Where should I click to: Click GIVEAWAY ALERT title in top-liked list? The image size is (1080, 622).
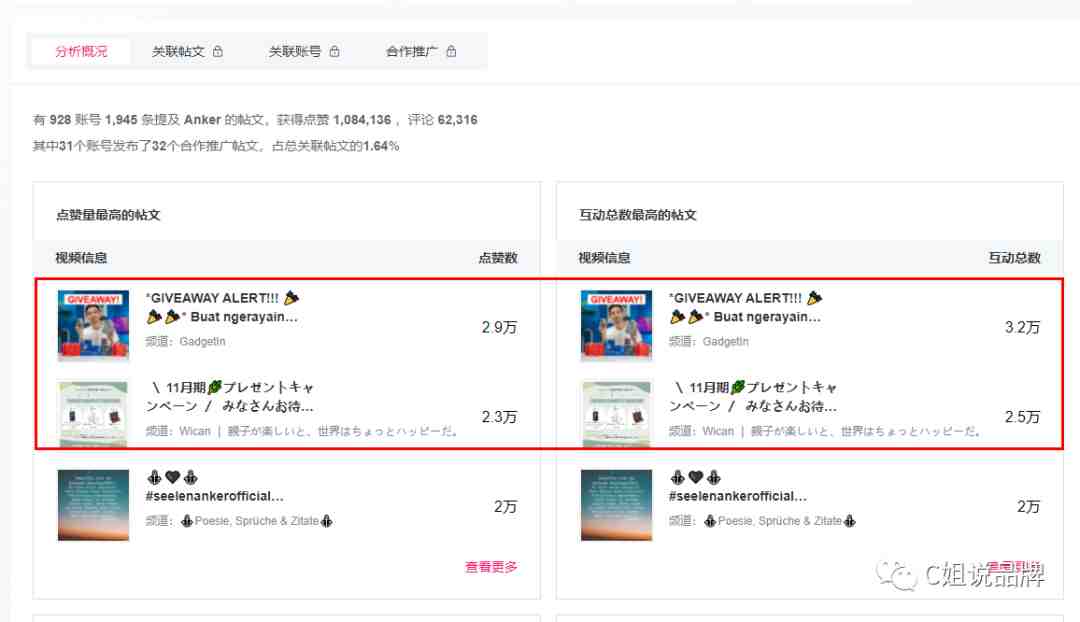pos(222,307)
